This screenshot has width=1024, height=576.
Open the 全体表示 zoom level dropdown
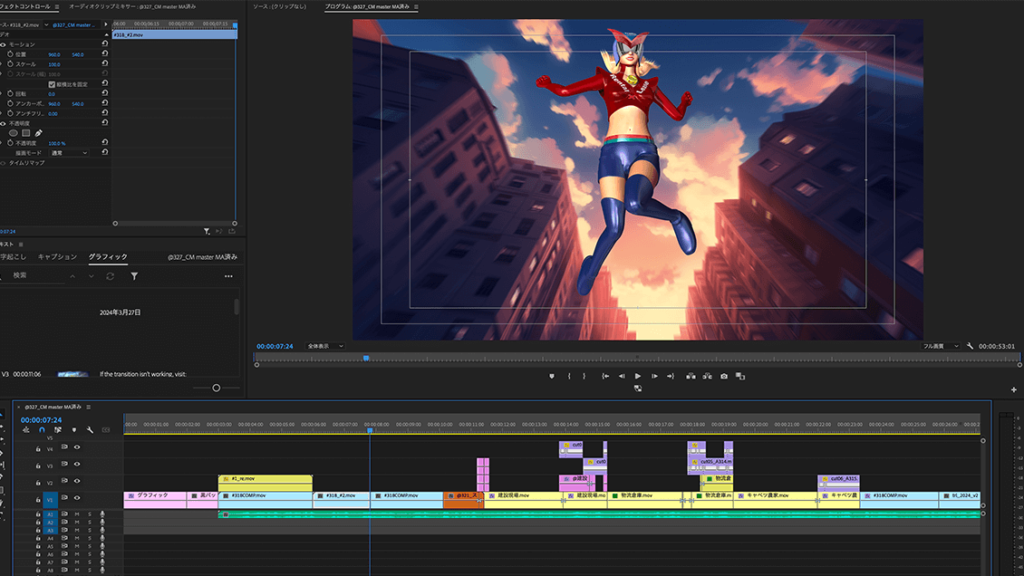pyautogui.click(x=326, y=346)
